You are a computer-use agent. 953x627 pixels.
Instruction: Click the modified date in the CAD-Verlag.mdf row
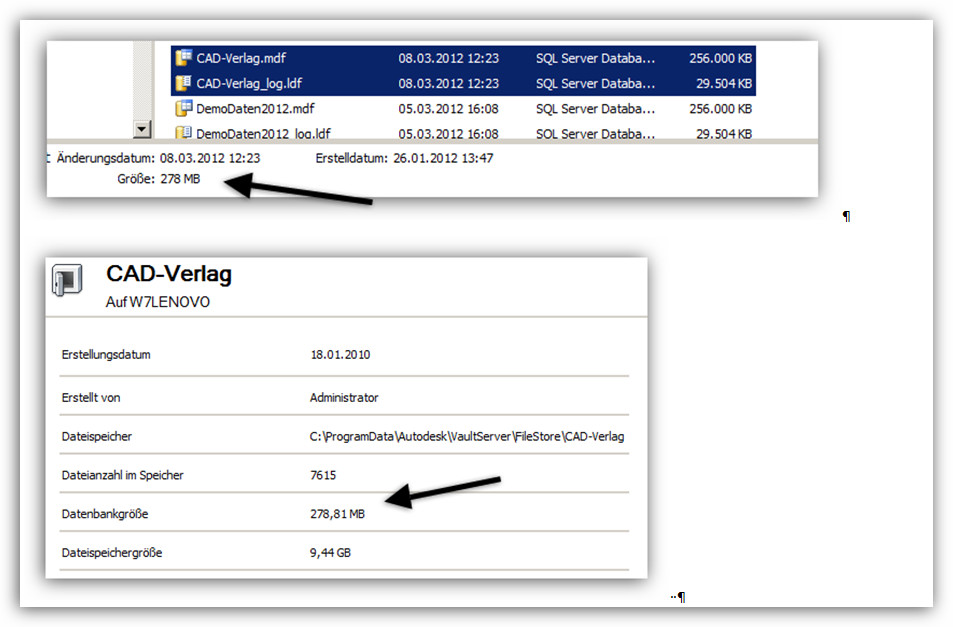[449, 58]
